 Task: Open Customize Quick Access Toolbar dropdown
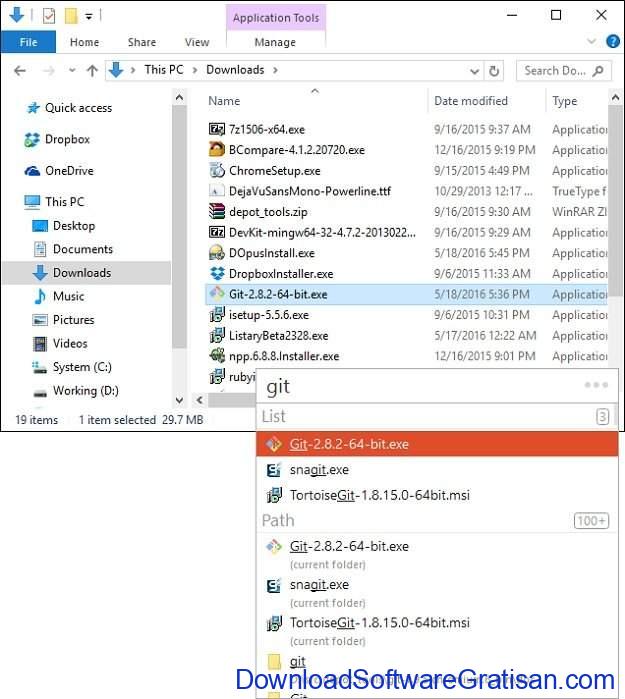coord(89,17)
